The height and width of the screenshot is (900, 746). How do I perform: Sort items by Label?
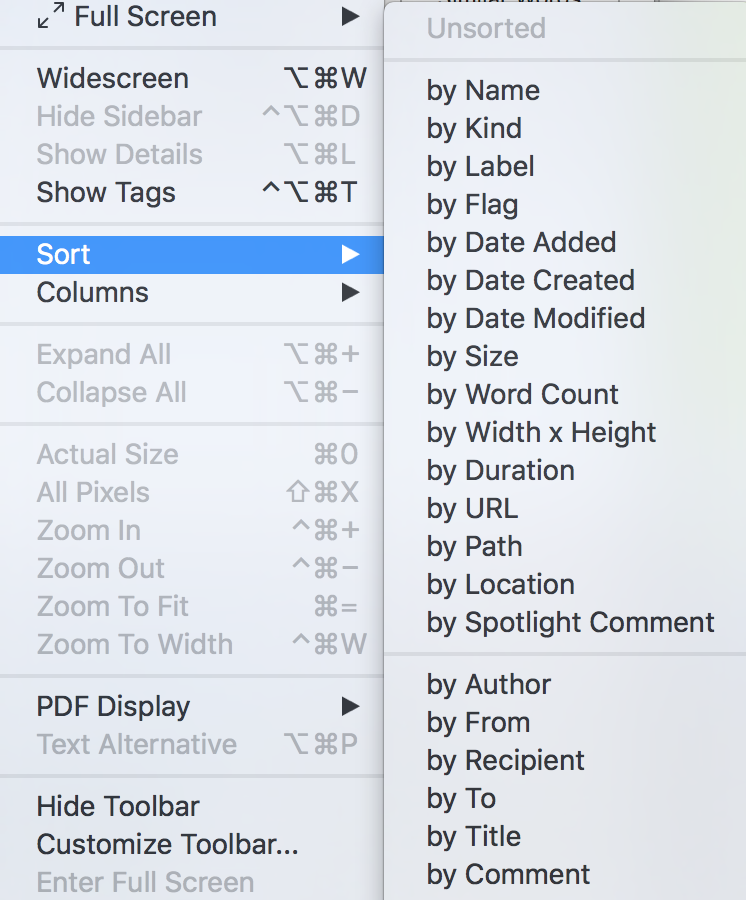pyautogui.click(x=565, y=166)
